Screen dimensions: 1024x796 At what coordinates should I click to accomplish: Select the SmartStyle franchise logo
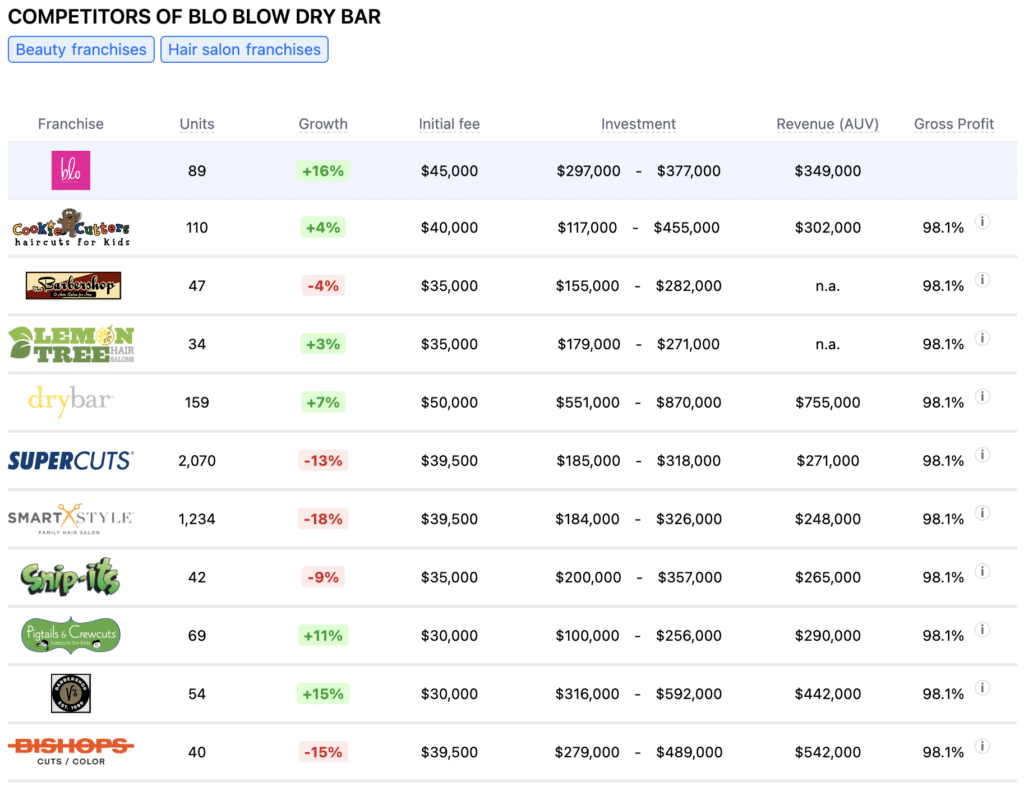(x=71, y=518)
